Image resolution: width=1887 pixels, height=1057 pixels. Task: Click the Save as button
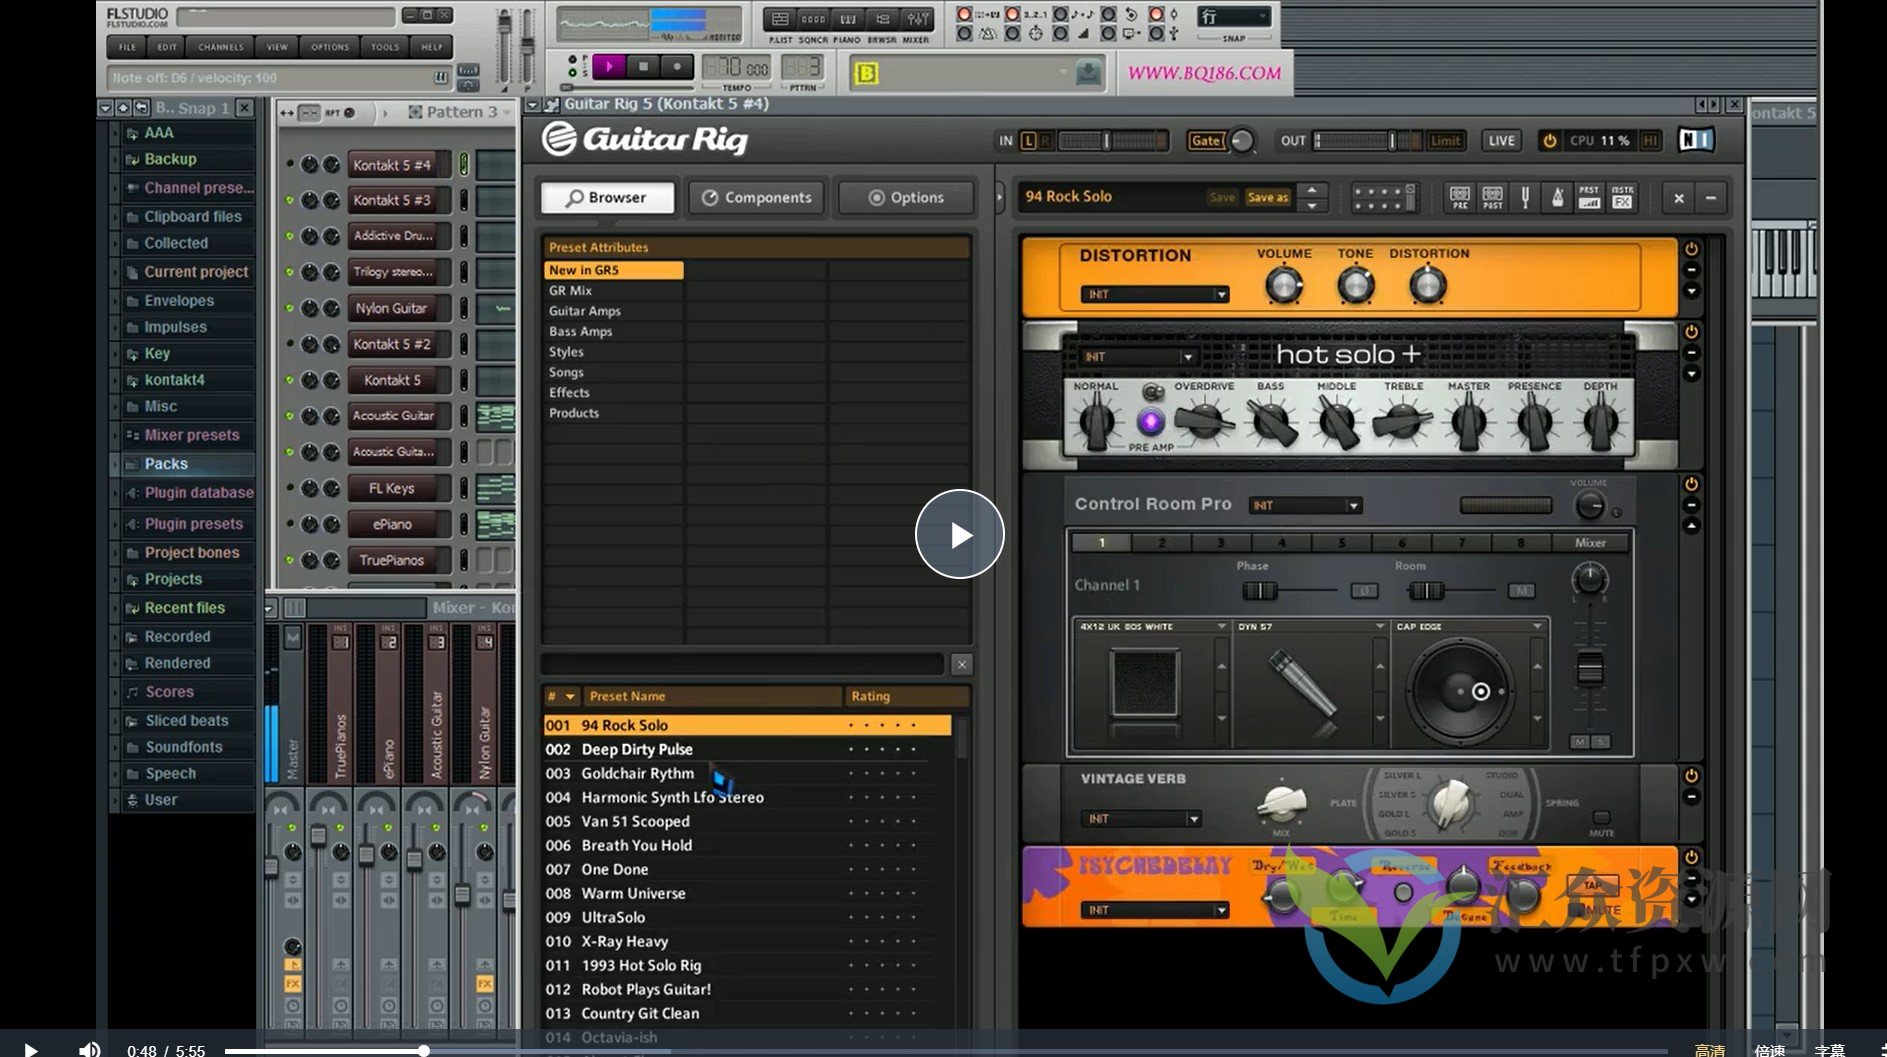pos(1267,198)
